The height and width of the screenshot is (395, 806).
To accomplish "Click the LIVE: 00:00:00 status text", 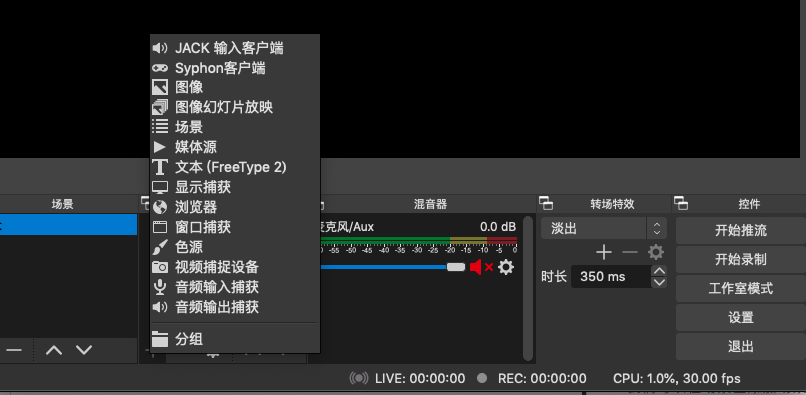I will pos(420,379).
